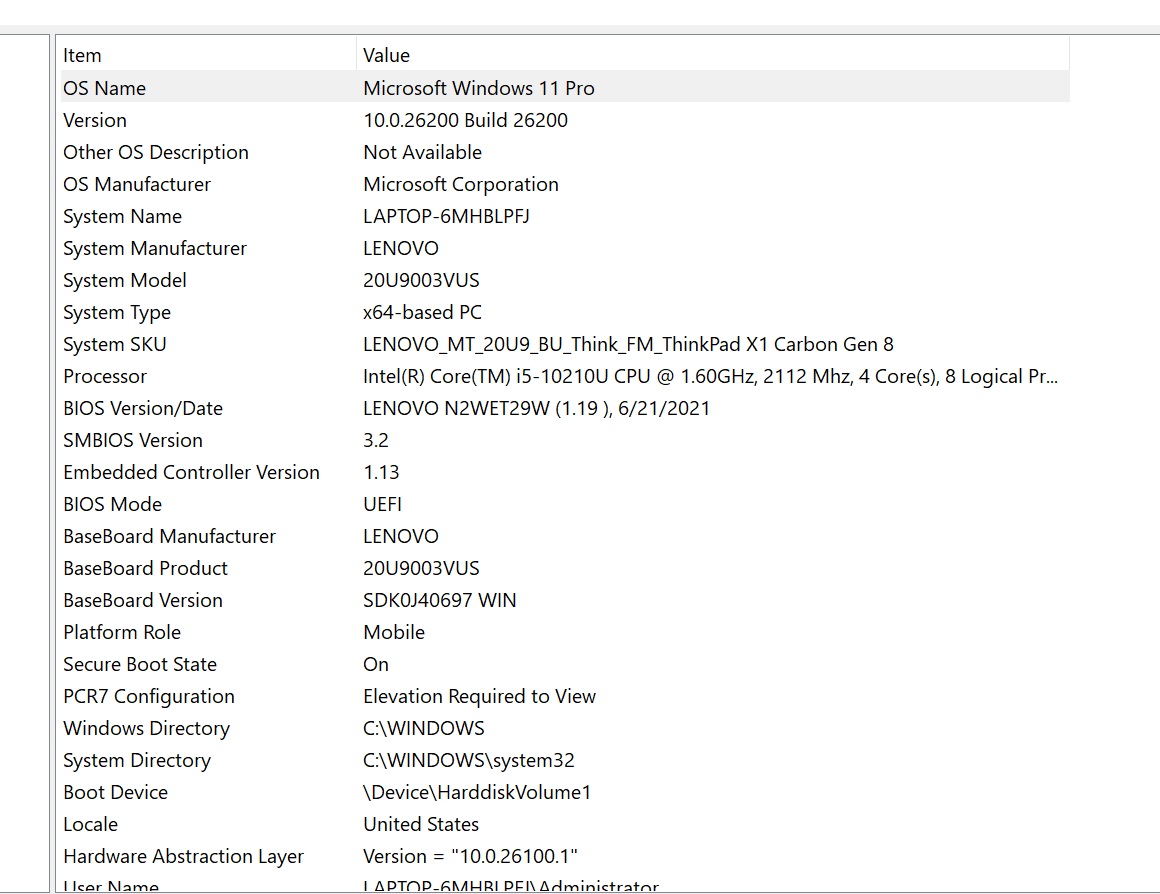Select the System Manufacturer row

pyautogui.click(x=564, y=248)
